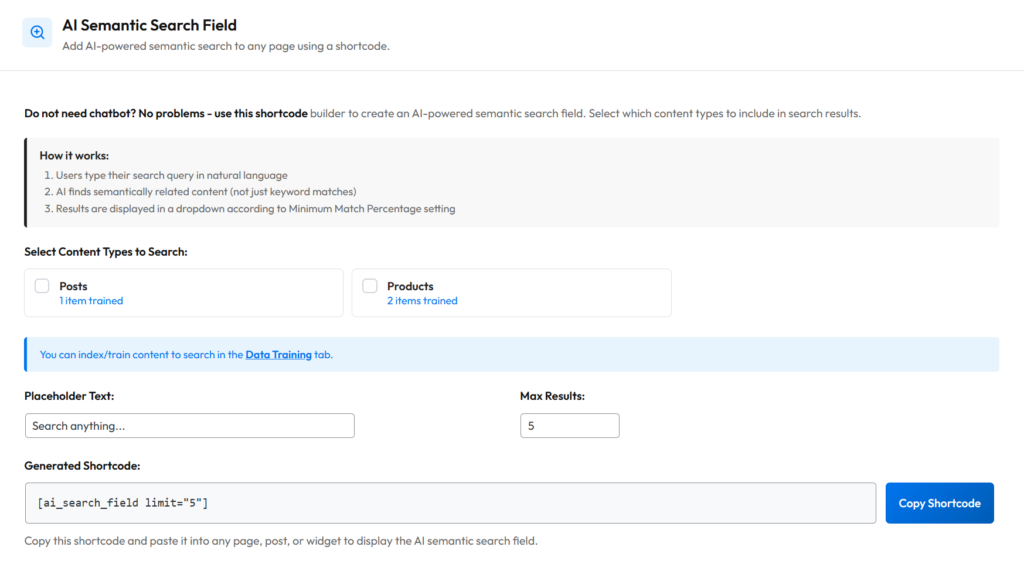Click the magnifier search icon in header
This screenshot has width=1024, height=574.
tap(37, 32)
